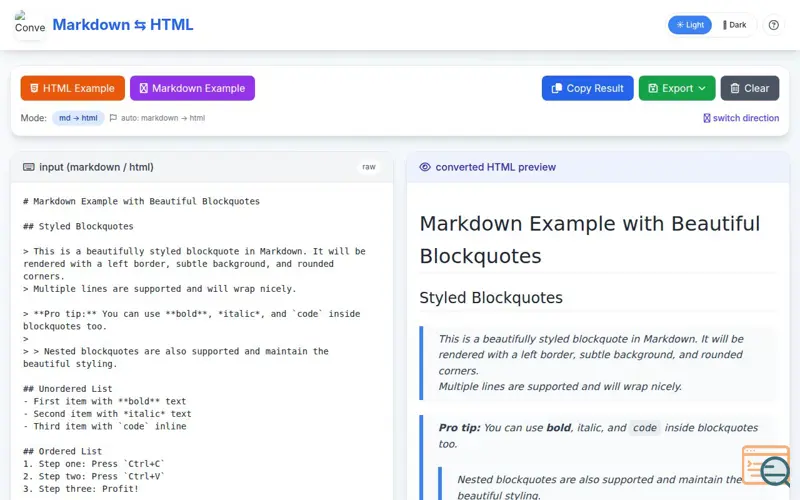Open the help question-mark icon

click(x=773, y=24)
